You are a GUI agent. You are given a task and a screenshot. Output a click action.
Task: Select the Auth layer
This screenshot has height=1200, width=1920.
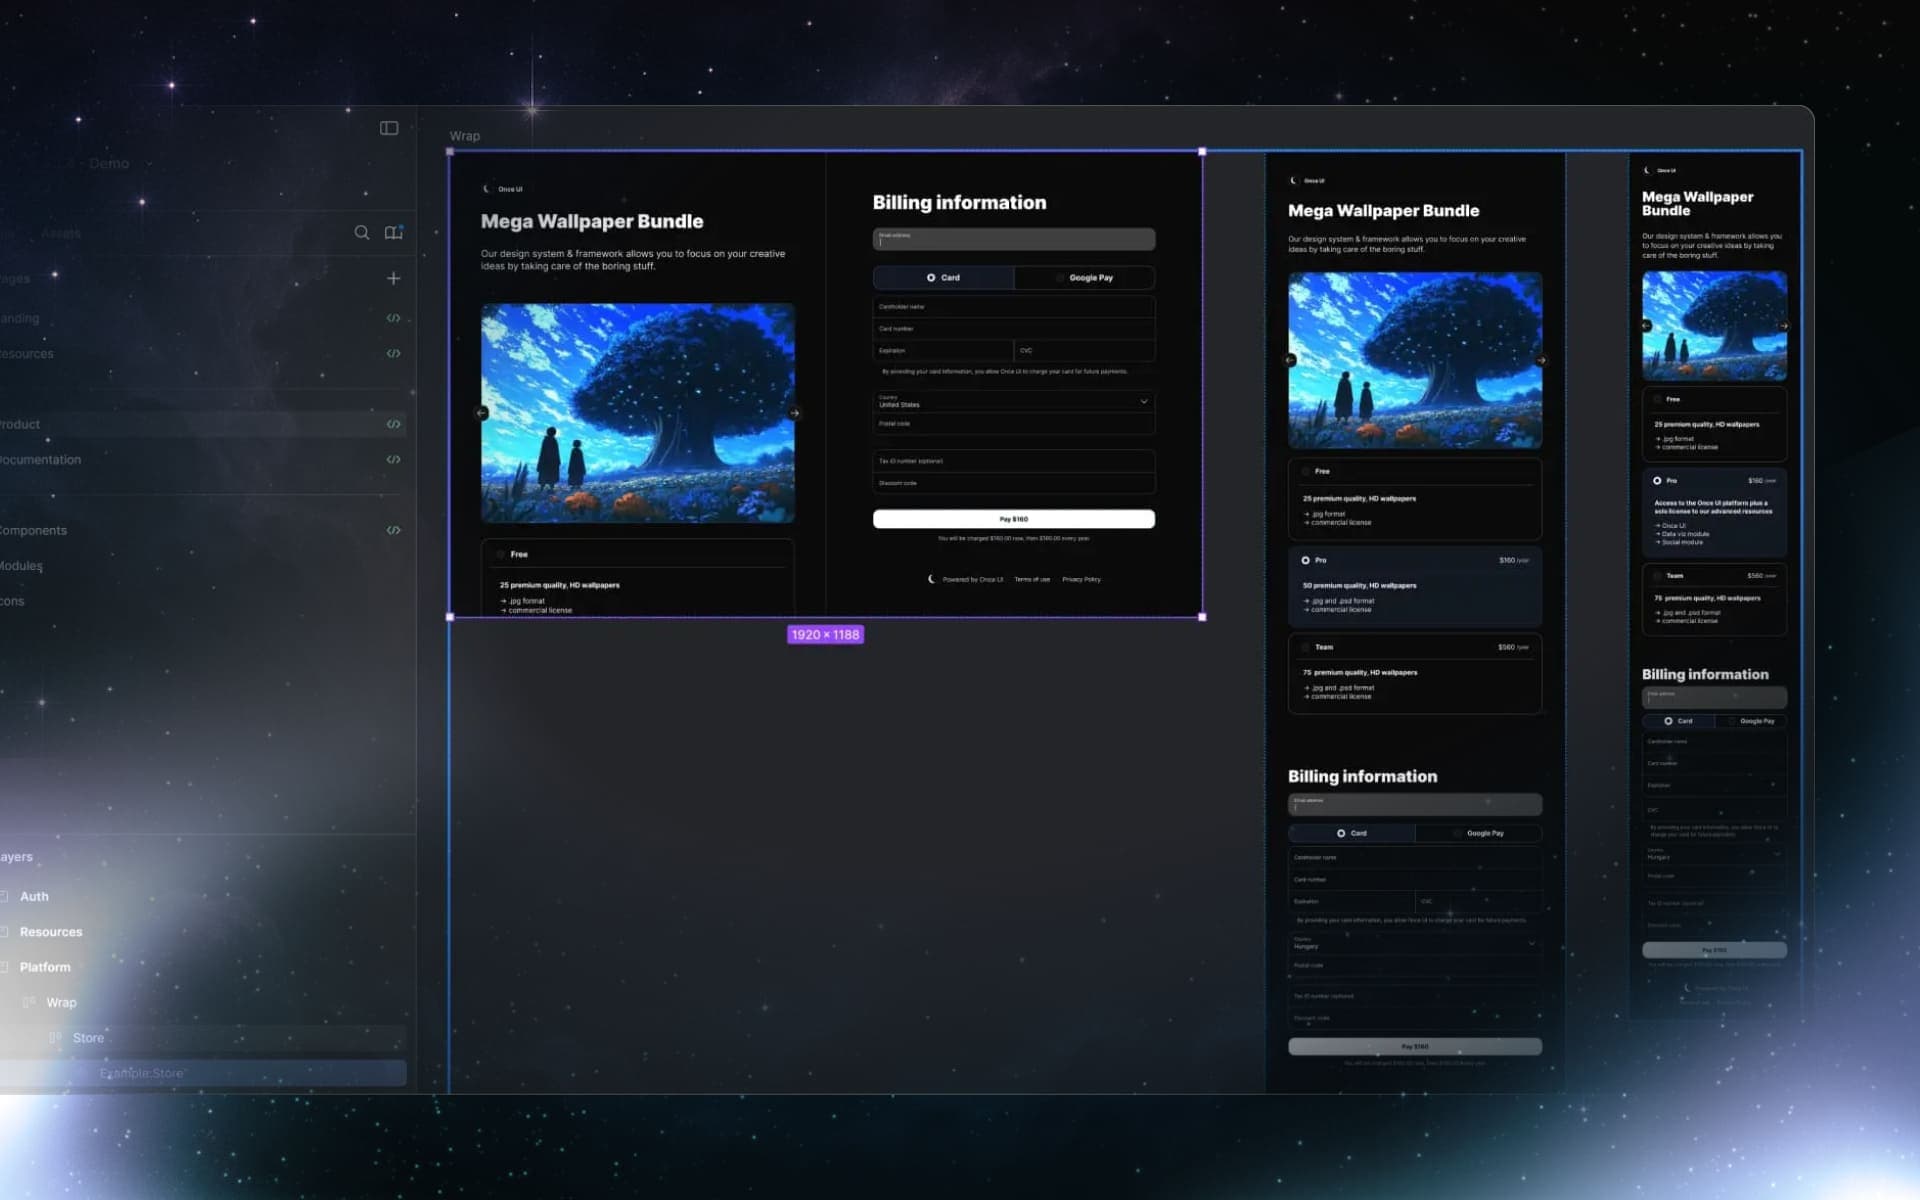click(34, 896)
